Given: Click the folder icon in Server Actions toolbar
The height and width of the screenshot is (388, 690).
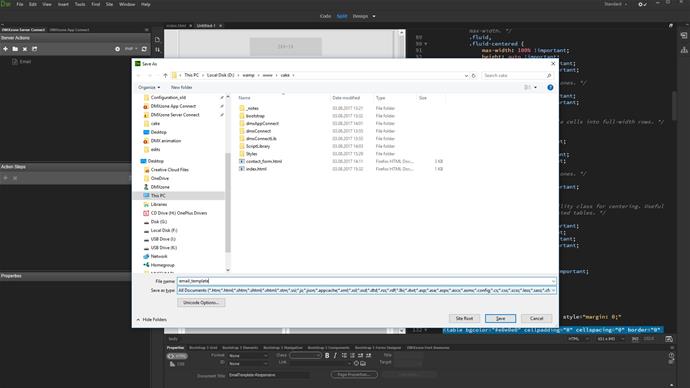Looking at the screenshot, I should tap(15, 49).
